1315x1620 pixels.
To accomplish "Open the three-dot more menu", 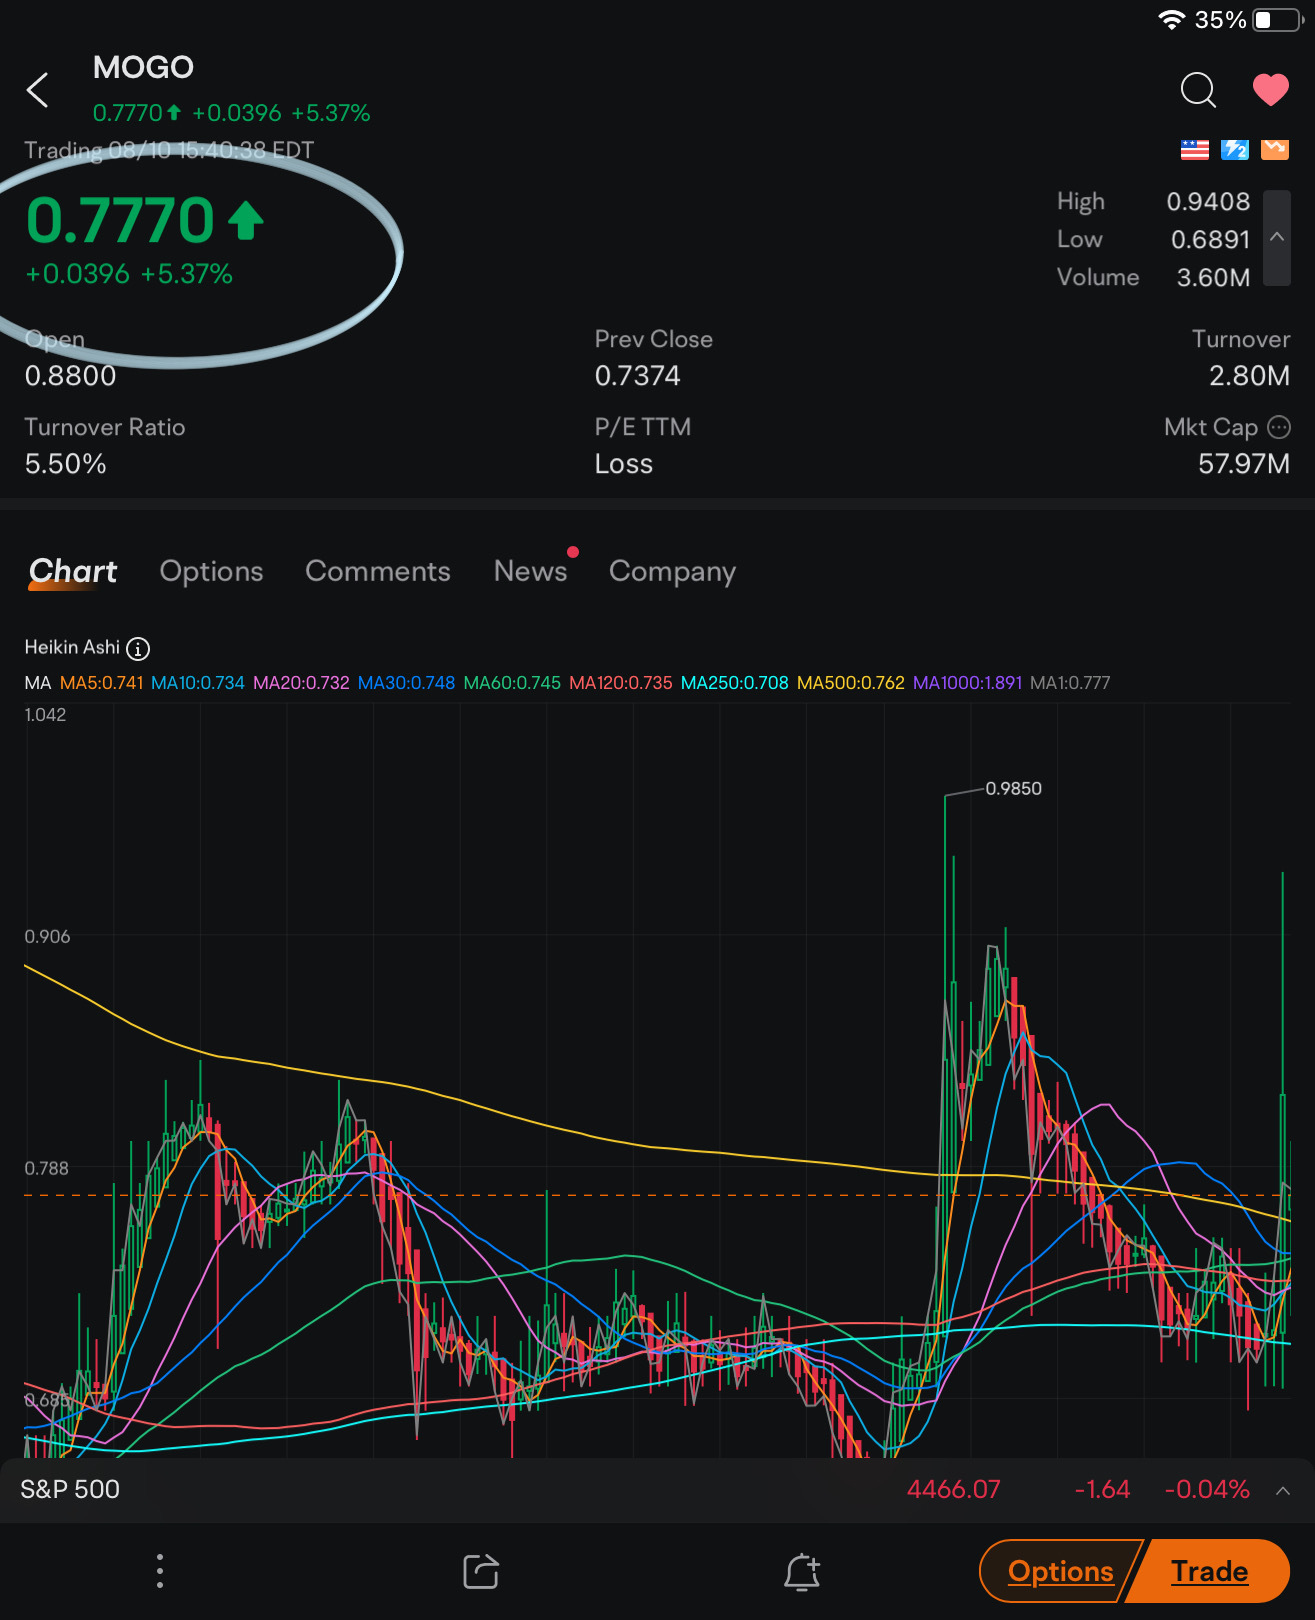I will (160, 1571).
